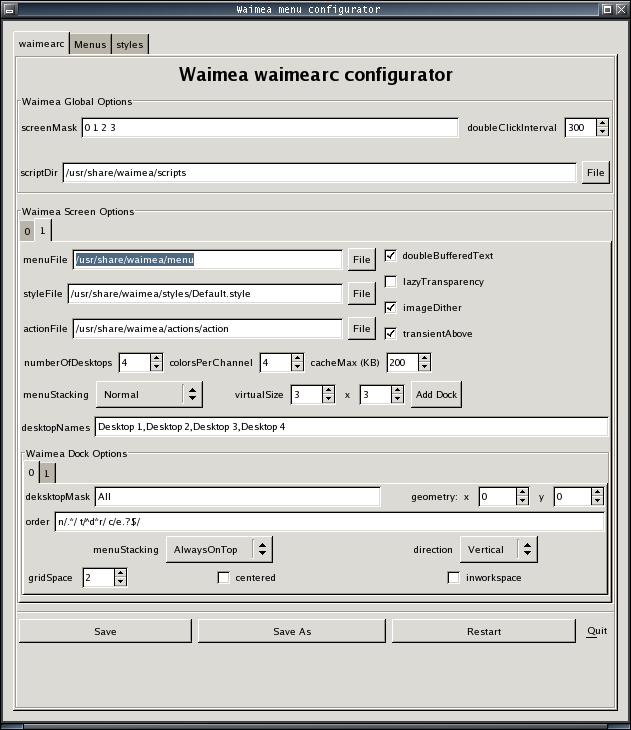Disable the doubleBufferedText checkbox
631x730 pixels.
coord(391,256)
